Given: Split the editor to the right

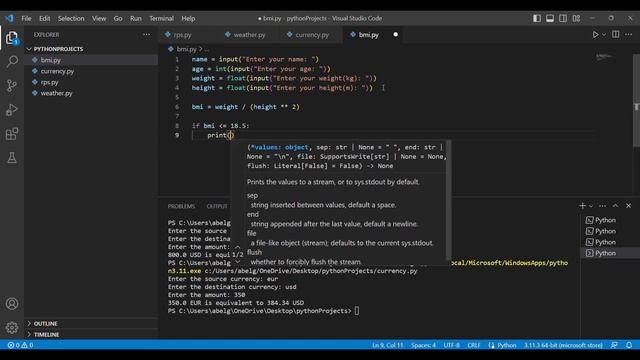Looking at the screenshot, I should click(616, 35).
